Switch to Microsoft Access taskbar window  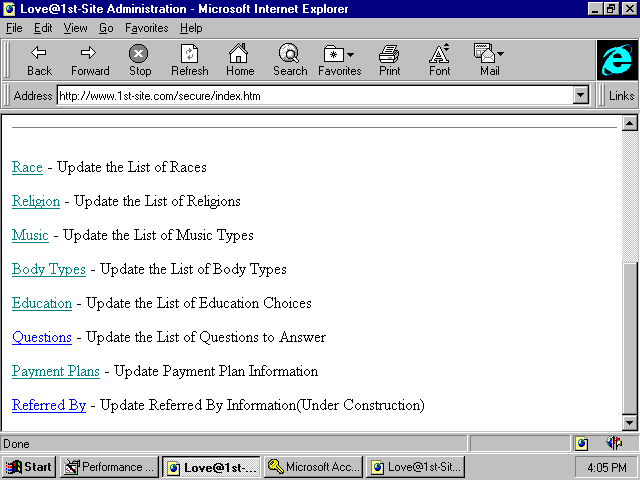313,467
